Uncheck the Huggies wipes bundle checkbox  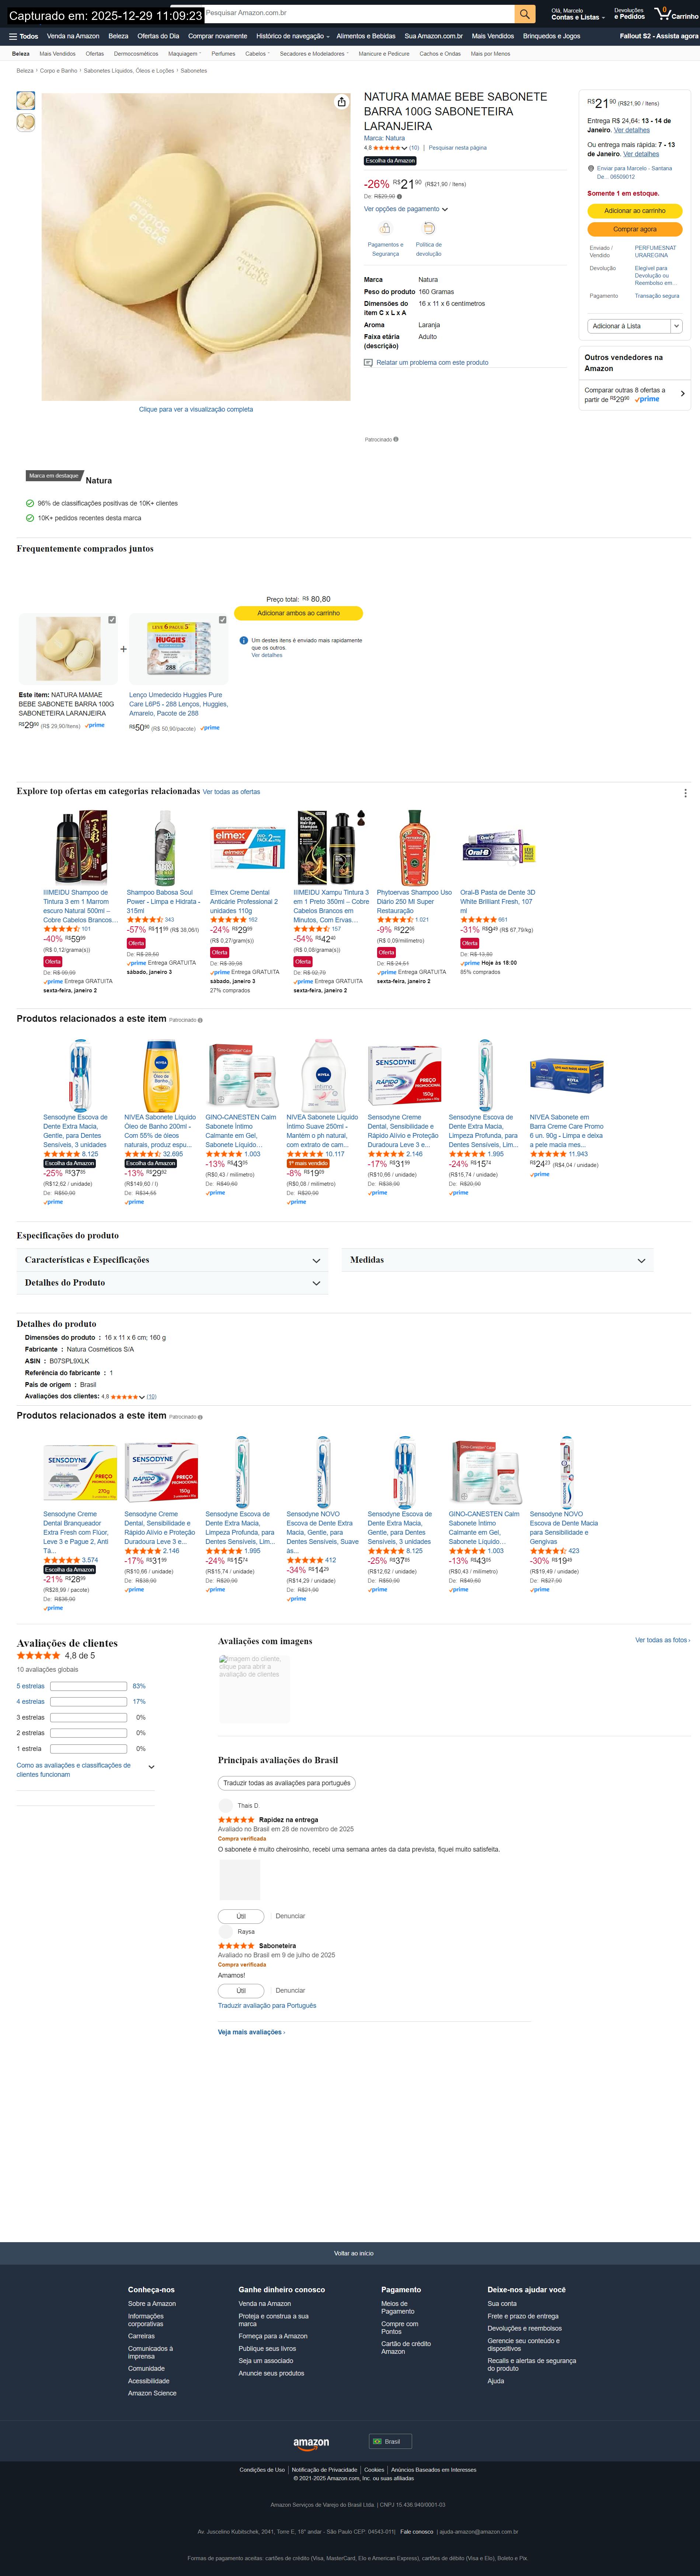(x=222, y=620)
